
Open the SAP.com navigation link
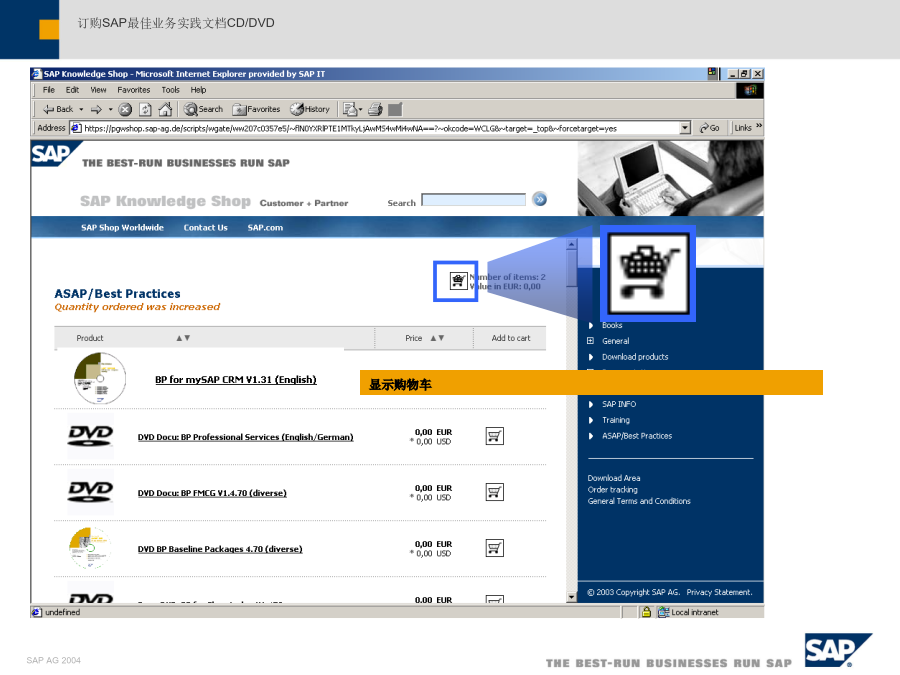pyautogui.click(x=265, y=228)
